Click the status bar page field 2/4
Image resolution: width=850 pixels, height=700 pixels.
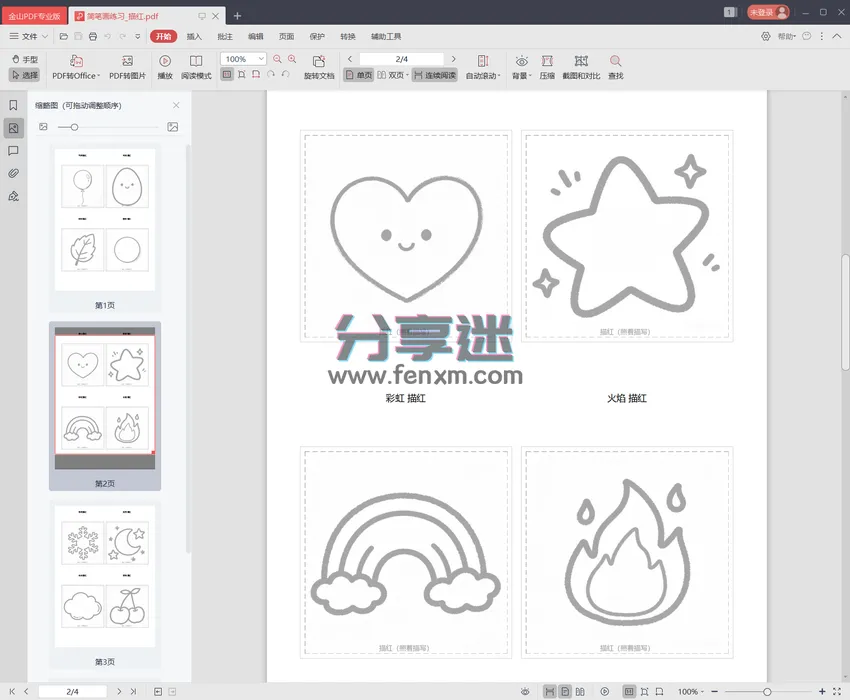coord(73,691)
